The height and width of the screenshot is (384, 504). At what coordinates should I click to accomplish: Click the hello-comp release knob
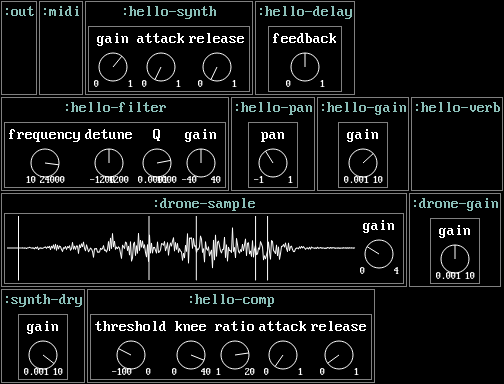point(339,355)
